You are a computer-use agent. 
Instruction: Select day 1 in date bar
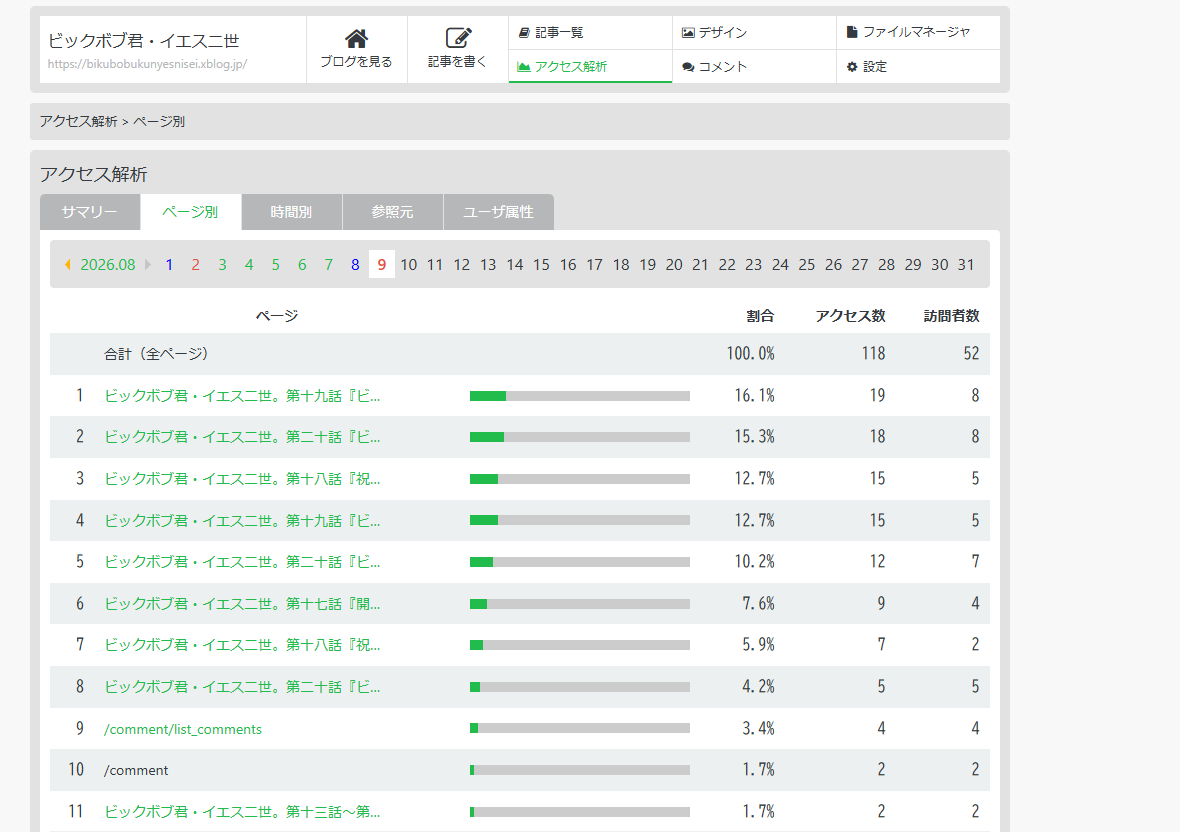(169, 265)
